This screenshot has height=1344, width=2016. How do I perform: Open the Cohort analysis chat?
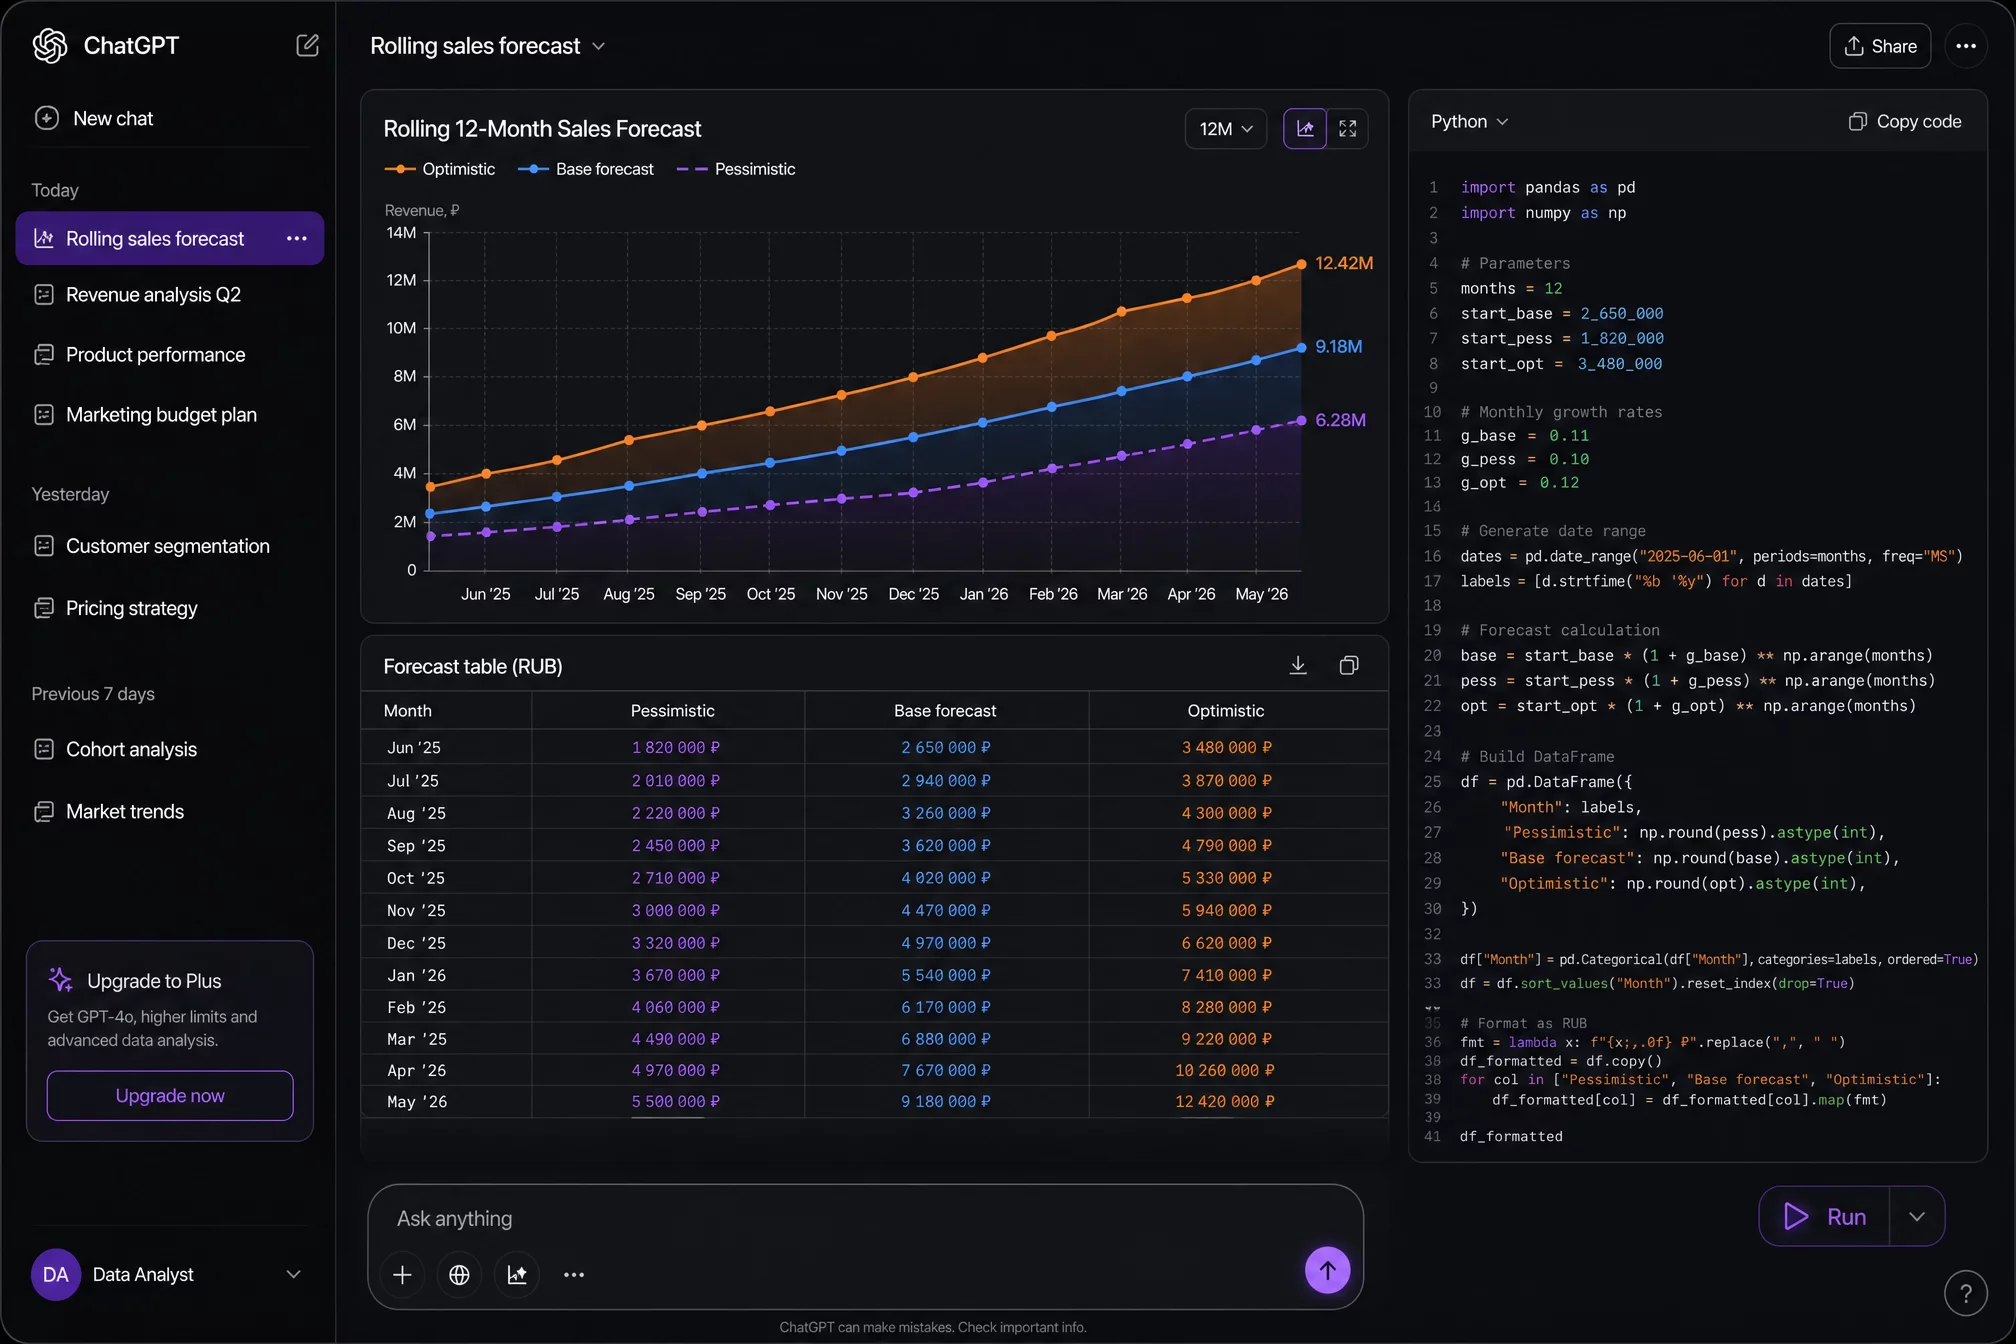[170, 749]
